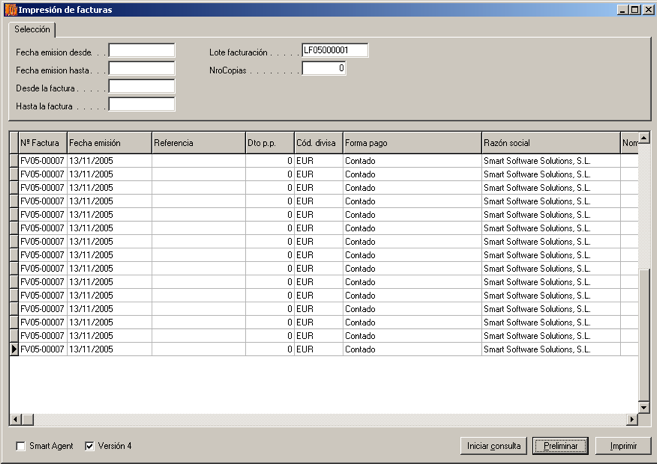Uncheck the Versión 4 checkbox
658x465 pixels.
point(90,446)
